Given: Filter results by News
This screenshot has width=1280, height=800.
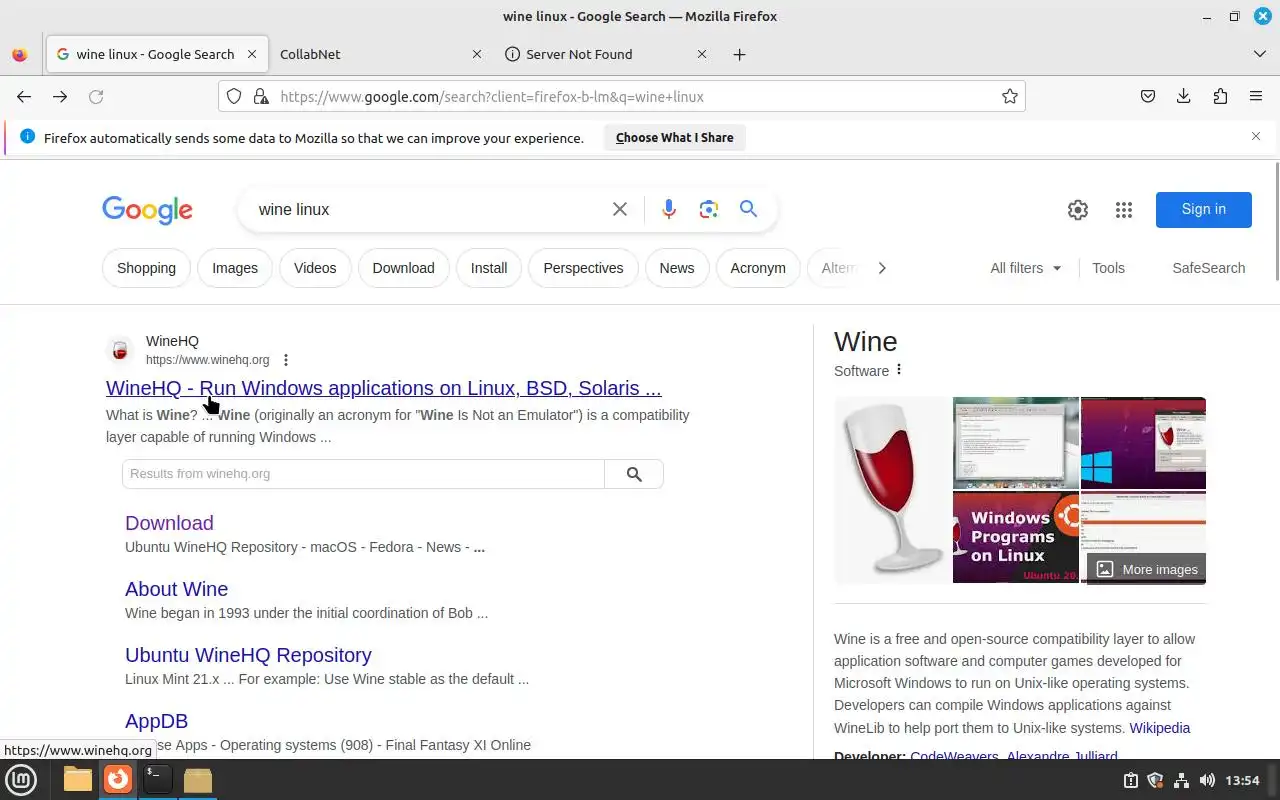Looking at the screenshot, I should coord(677,268).
